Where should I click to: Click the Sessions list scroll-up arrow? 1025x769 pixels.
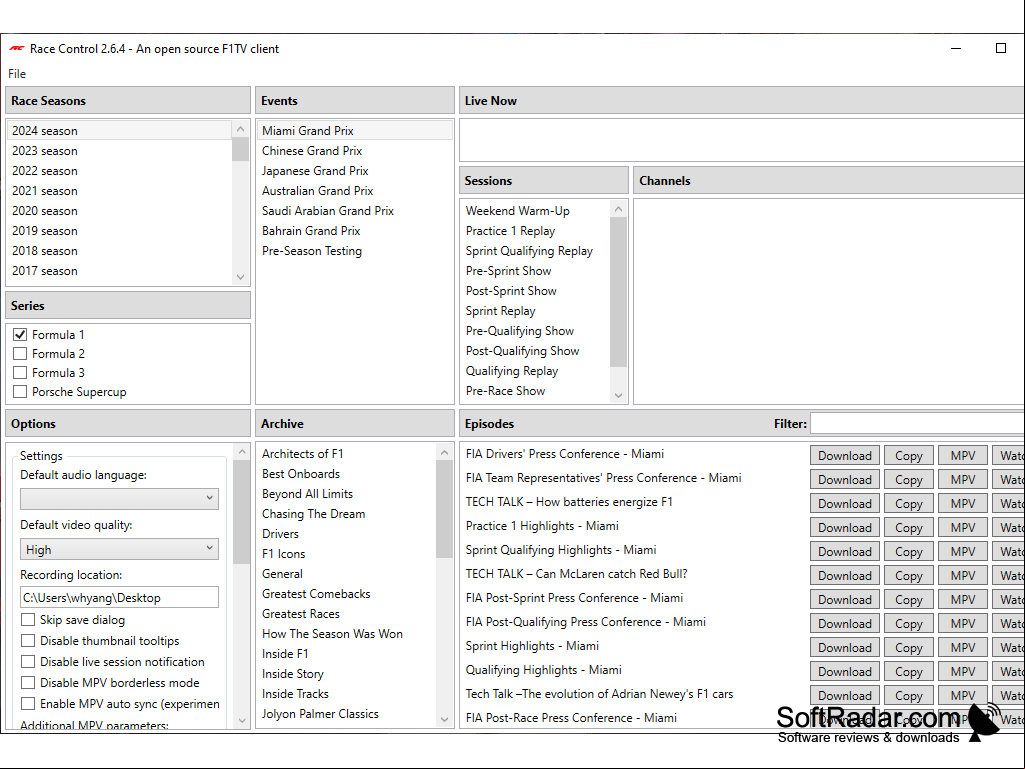click(618, 209)
